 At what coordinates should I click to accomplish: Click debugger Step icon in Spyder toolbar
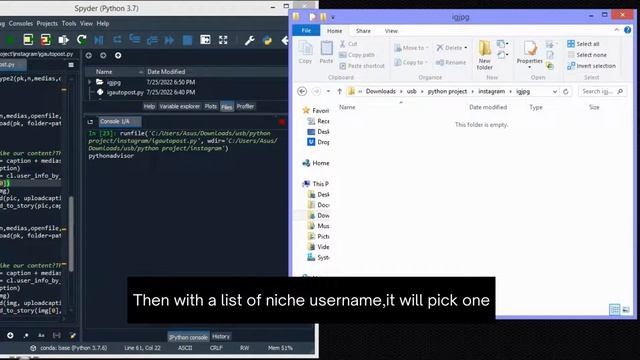point(117,40)
